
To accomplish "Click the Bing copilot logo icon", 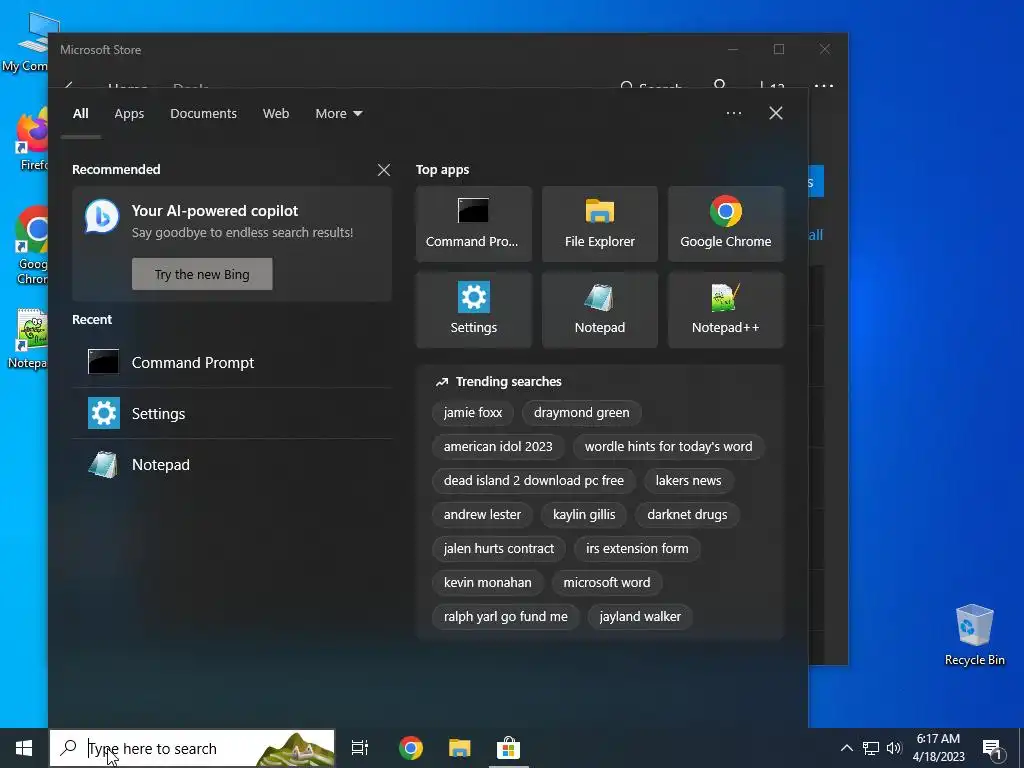I will coord(102,217).
